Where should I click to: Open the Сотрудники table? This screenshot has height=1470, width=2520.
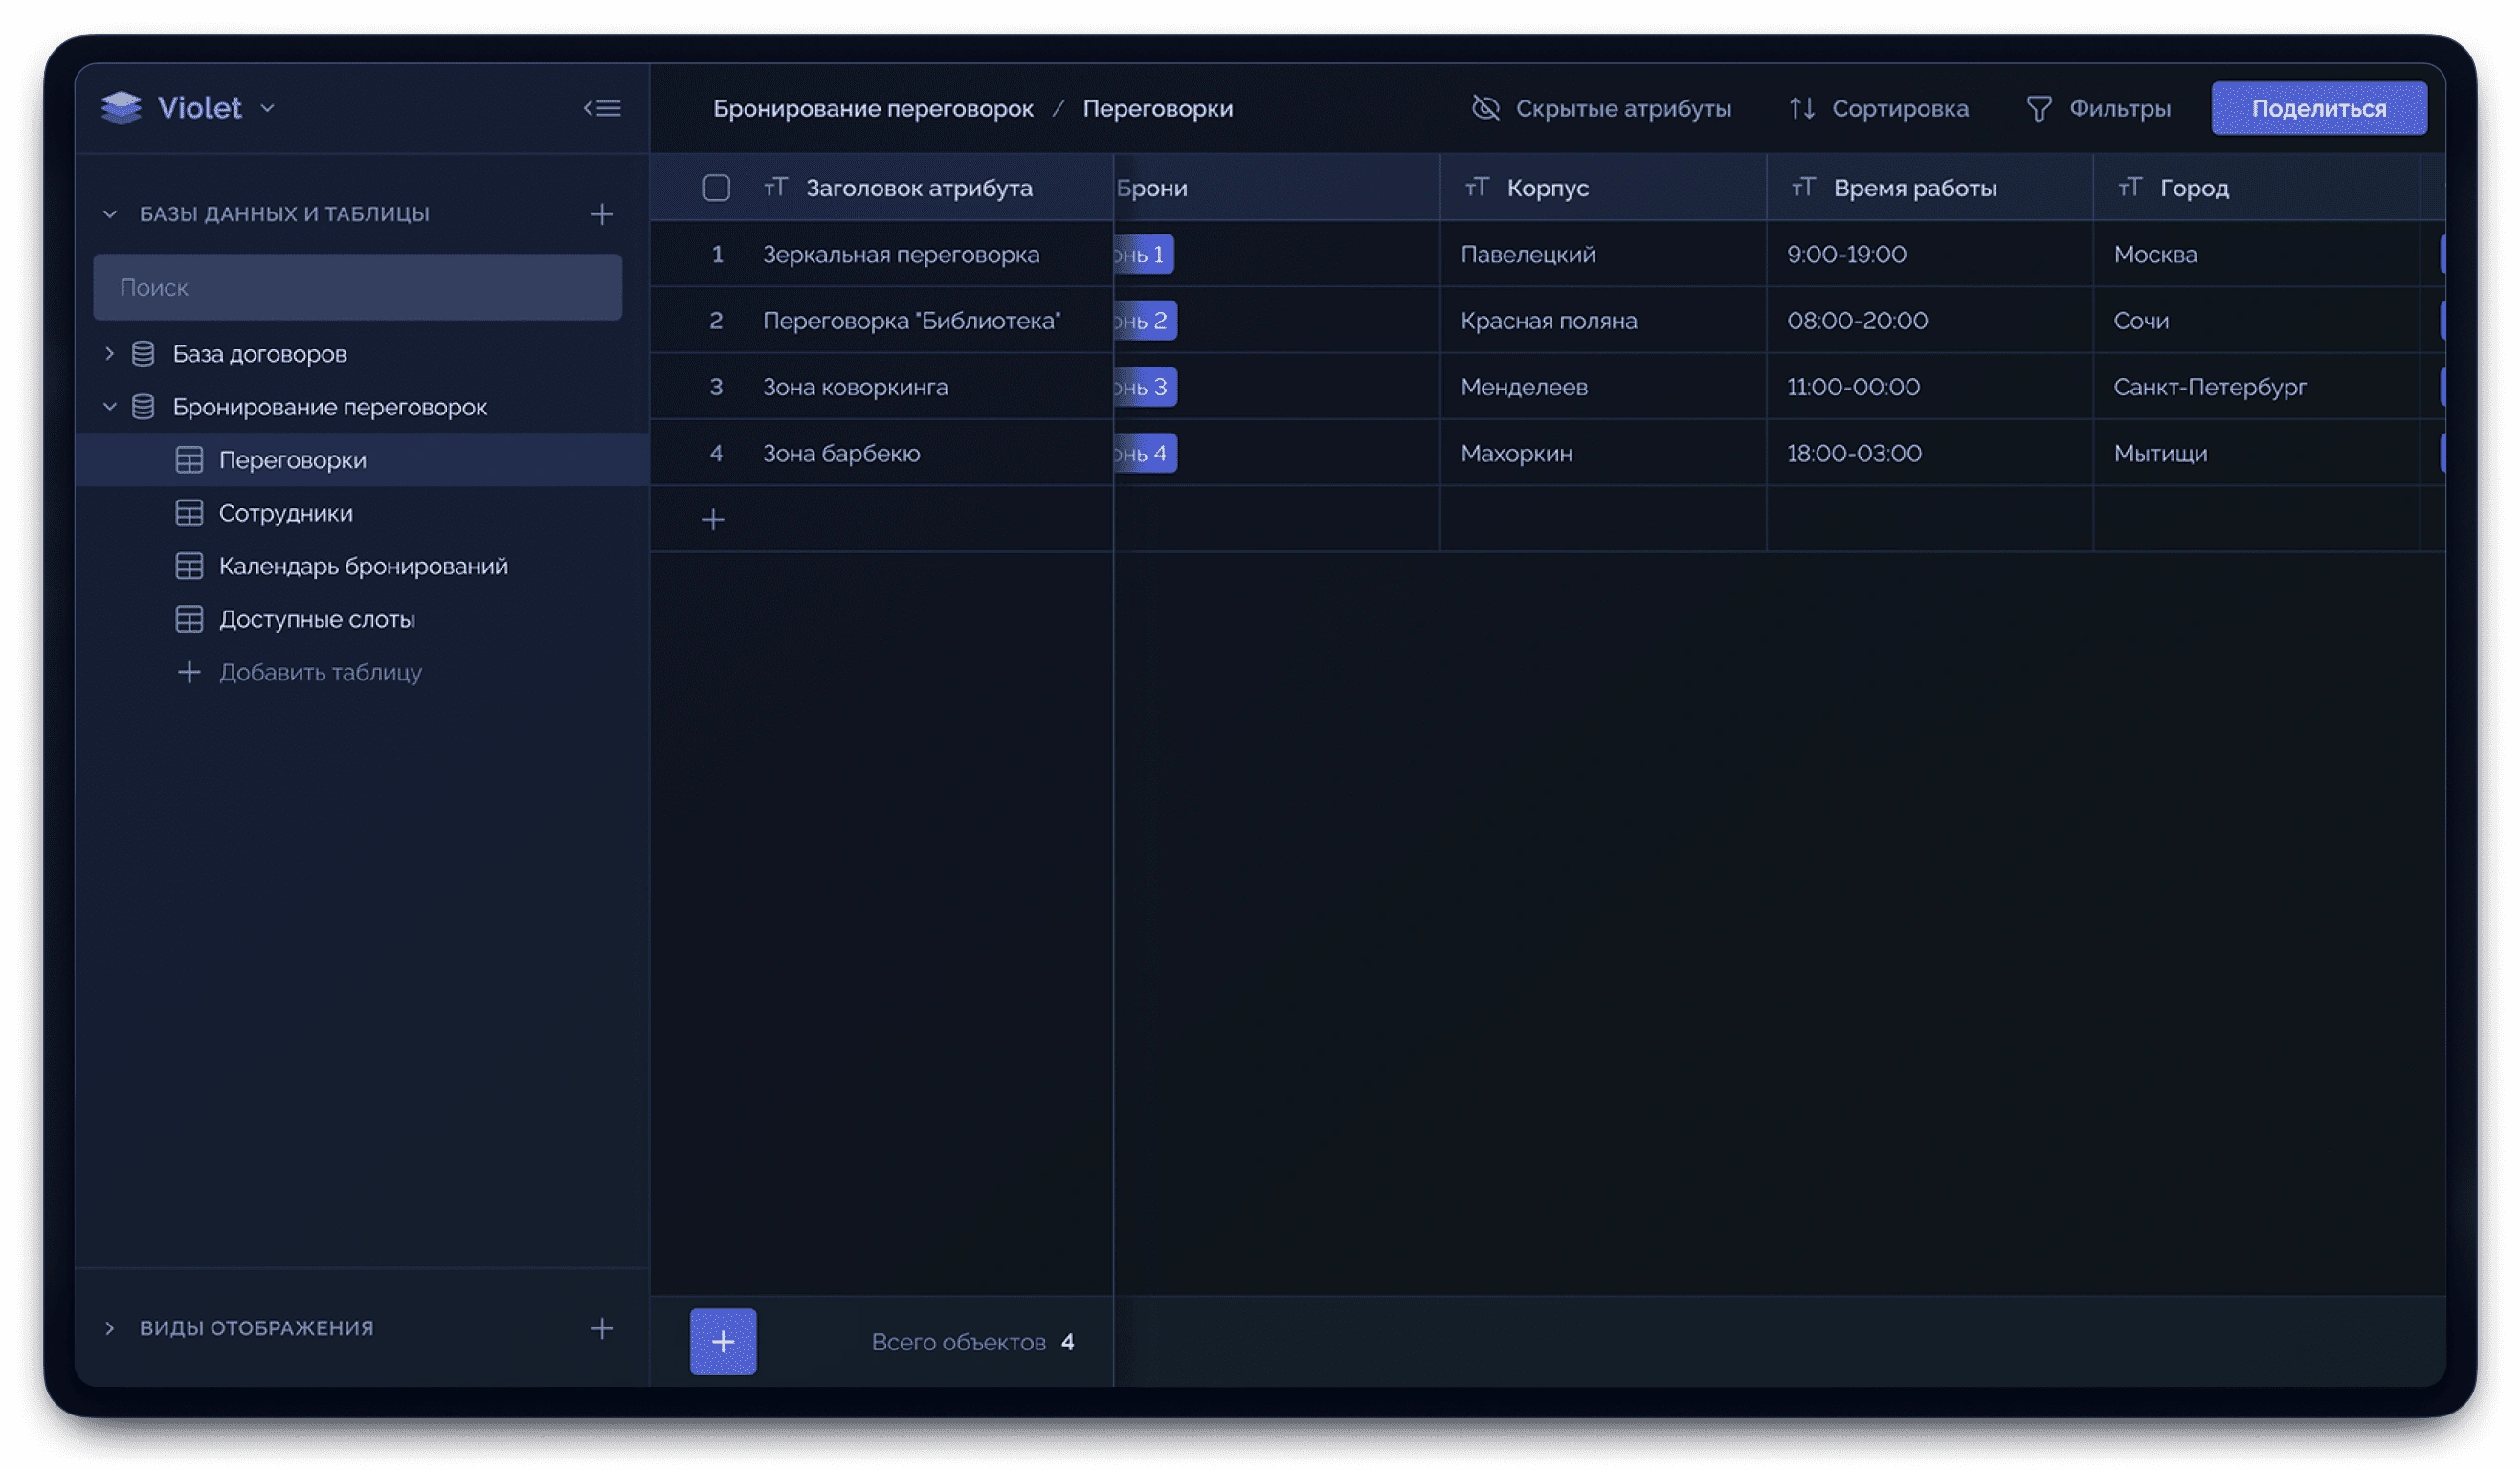(285, 513)
